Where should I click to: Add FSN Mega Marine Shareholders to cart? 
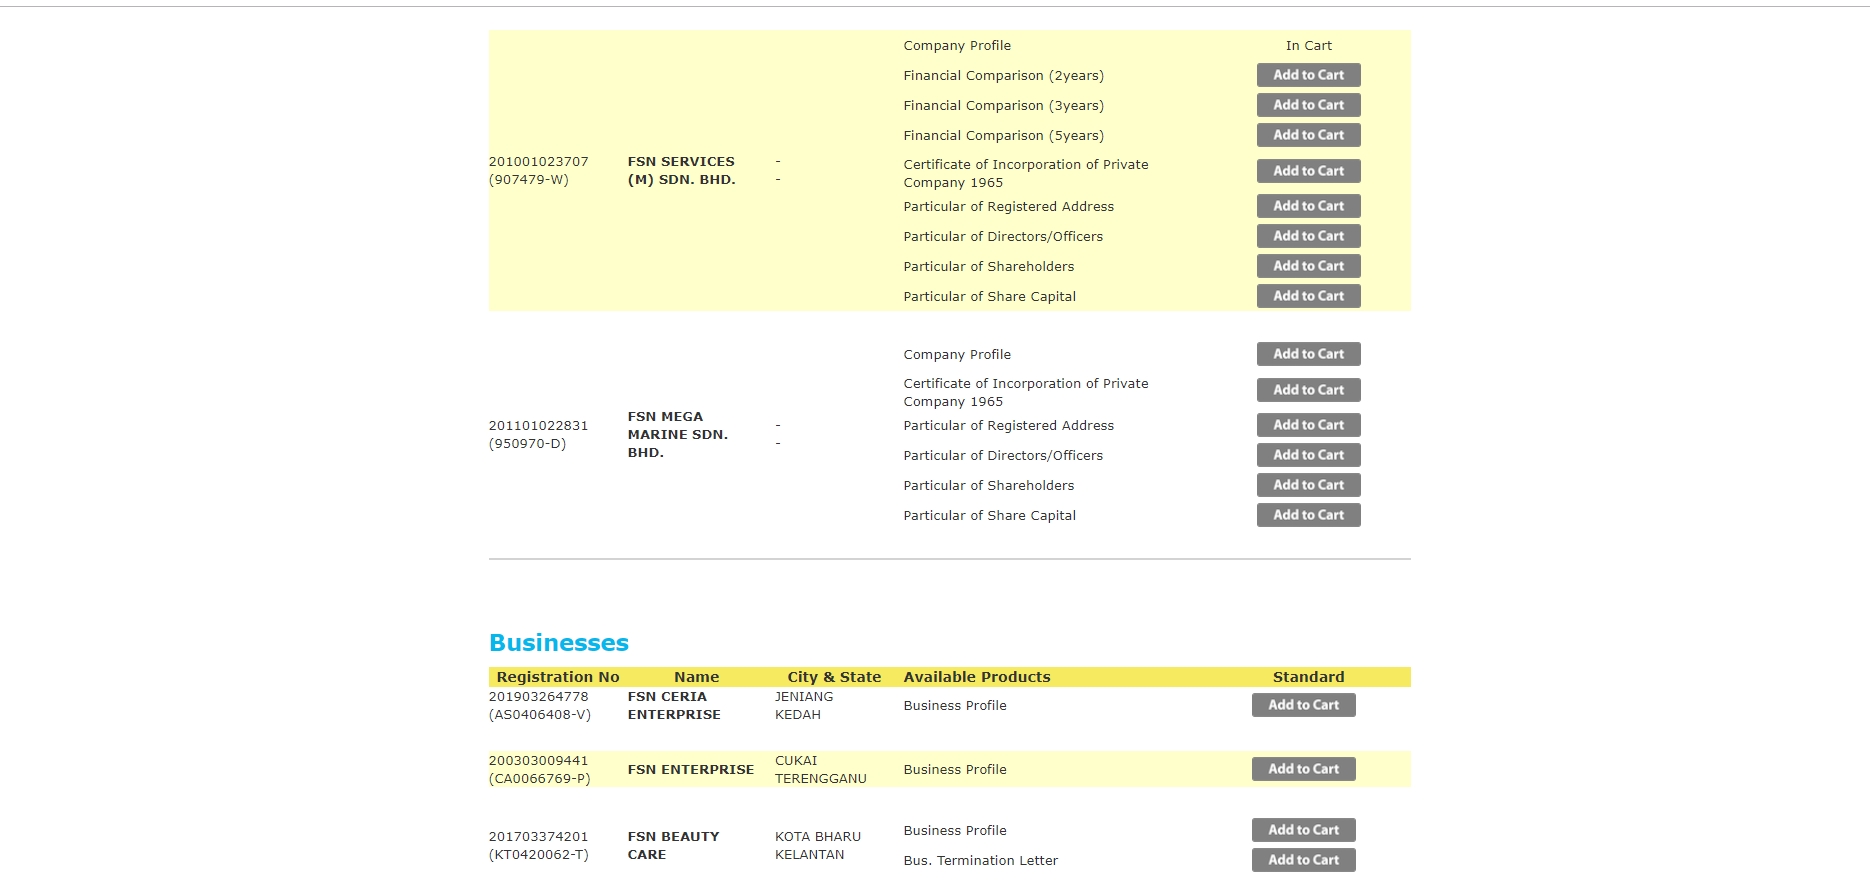(x=1308, y=485)
